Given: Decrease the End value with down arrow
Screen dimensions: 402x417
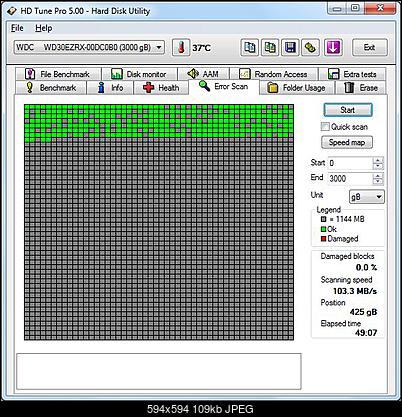Looking at the screenshot, I should pyautogui.click(x=378, y=182).
